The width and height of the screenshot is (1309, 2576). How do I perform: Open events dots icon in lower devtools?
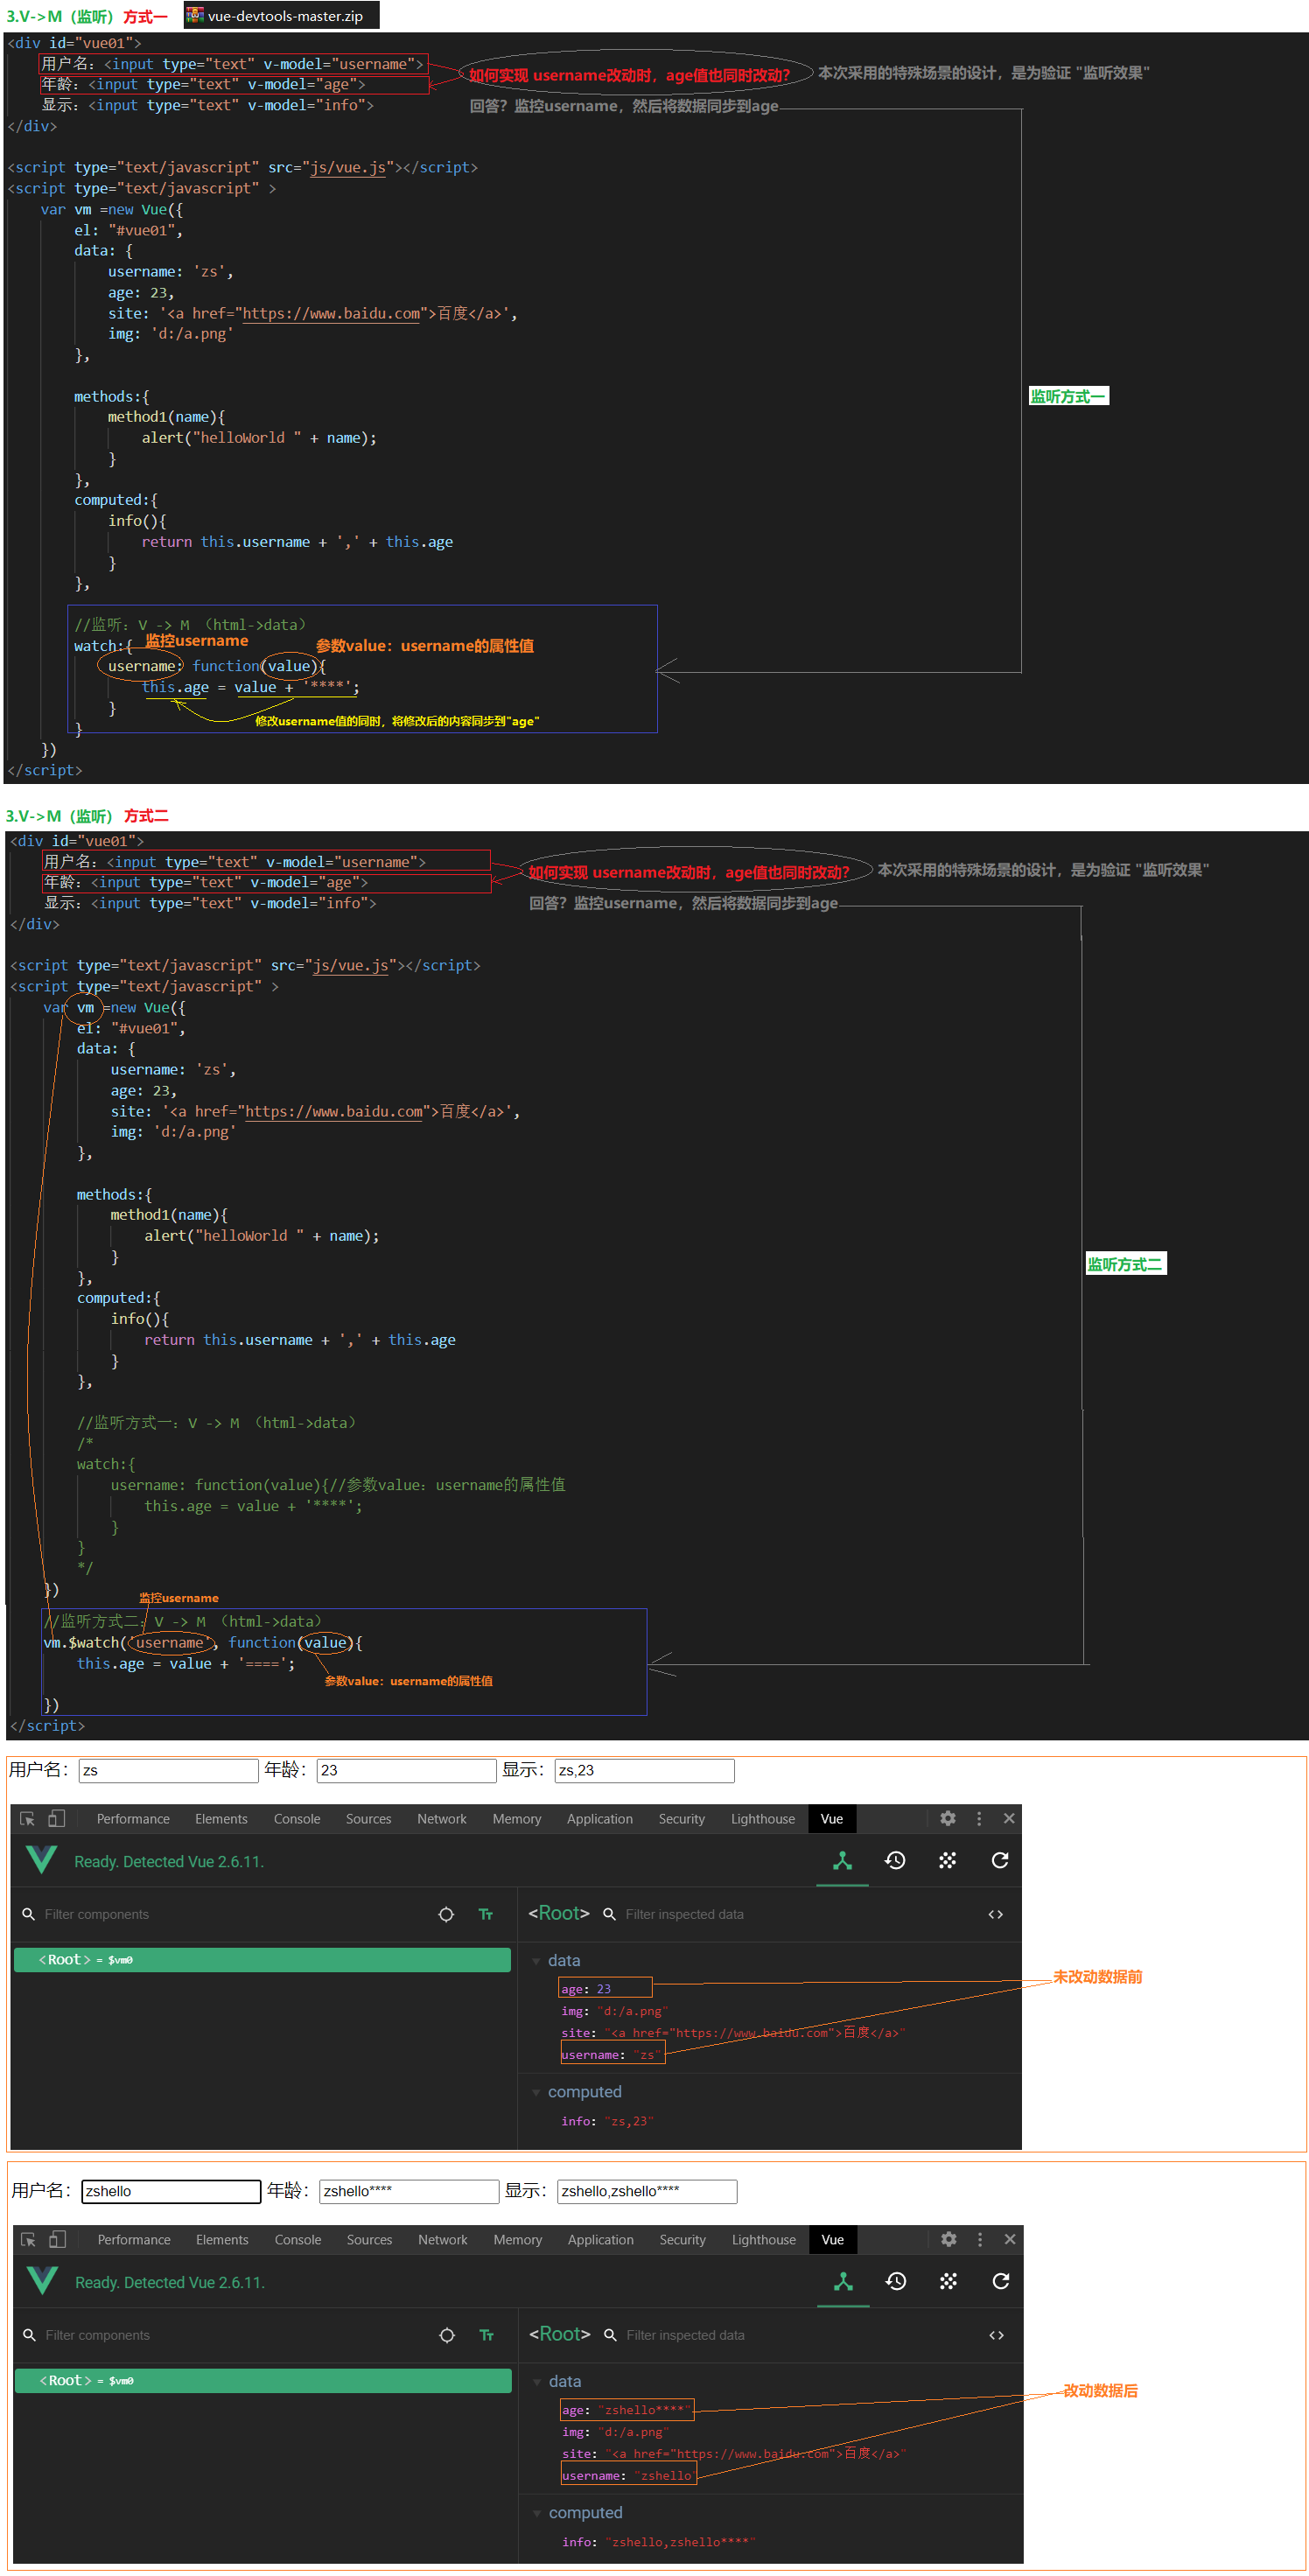[948, 2281]
